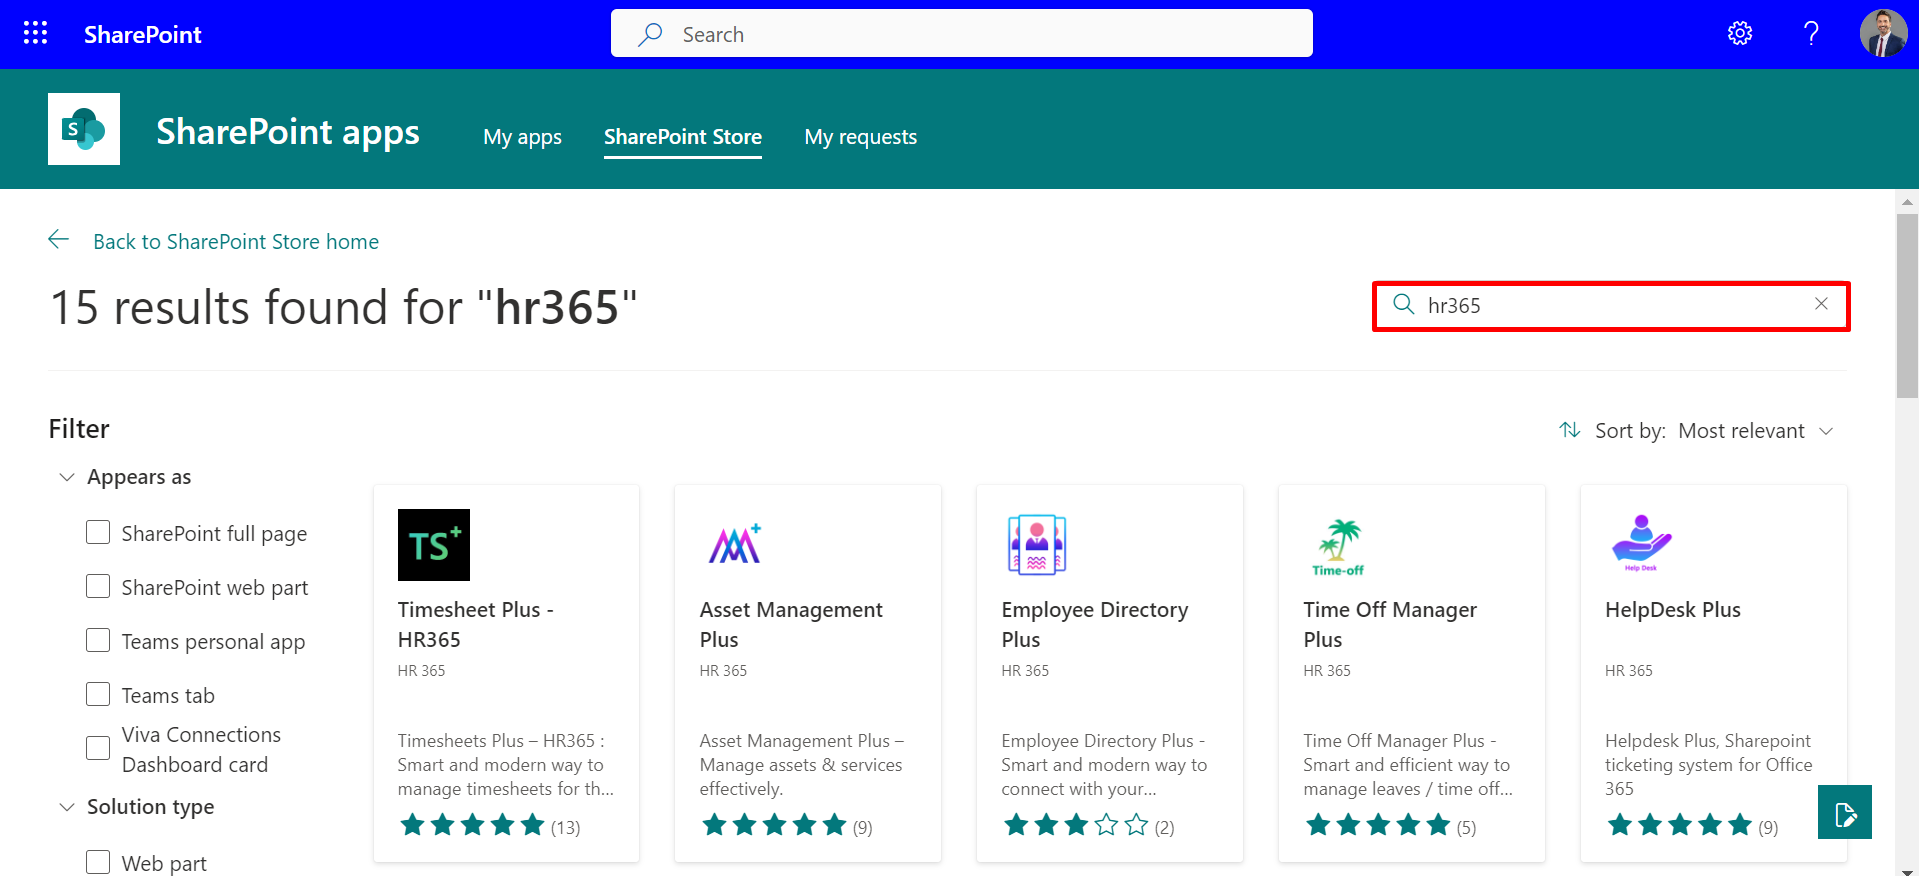This screenshot has width=1919, height=876.
Task: Collapse the Appears as filter section
Action: [67, 477]
